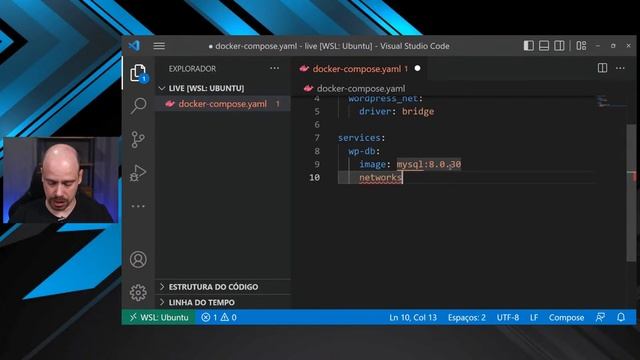Expand the ESTRUTURA DO CÓDIGO section

tap(223, 287)
